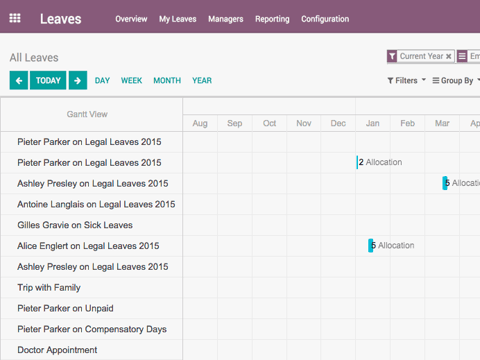Image resolution: width=480 pixels, height=360 pixels.
Task: Remove the Current Year filter tag
Action: tap(449, 56)
